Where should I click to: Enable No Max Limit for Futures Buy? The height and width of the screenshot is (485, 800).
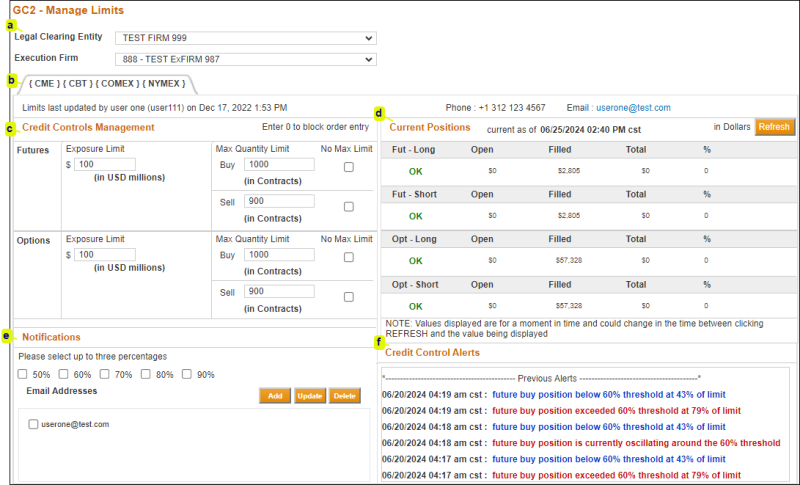(348, 168)
